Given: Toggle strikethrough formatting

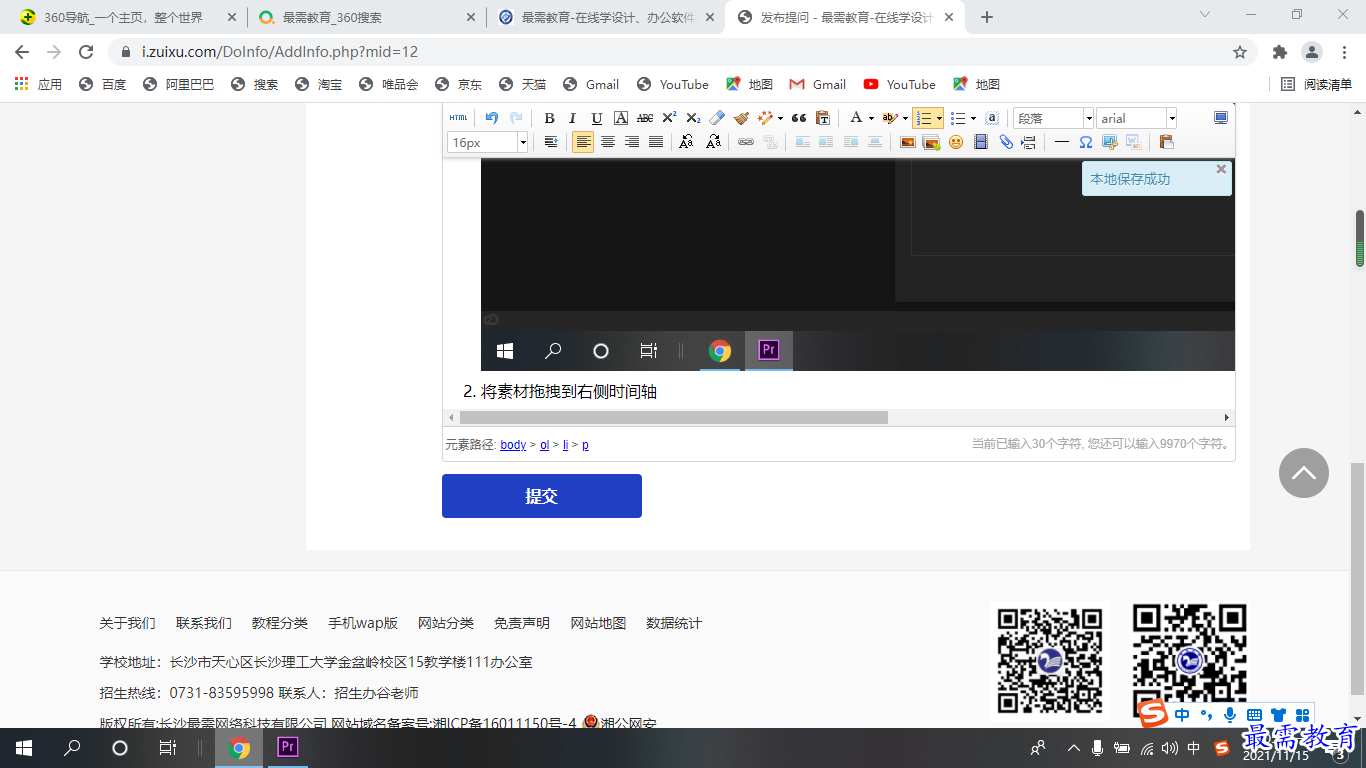Looking at the screenshot, I should pyautogui.click(x=645, y=118).
